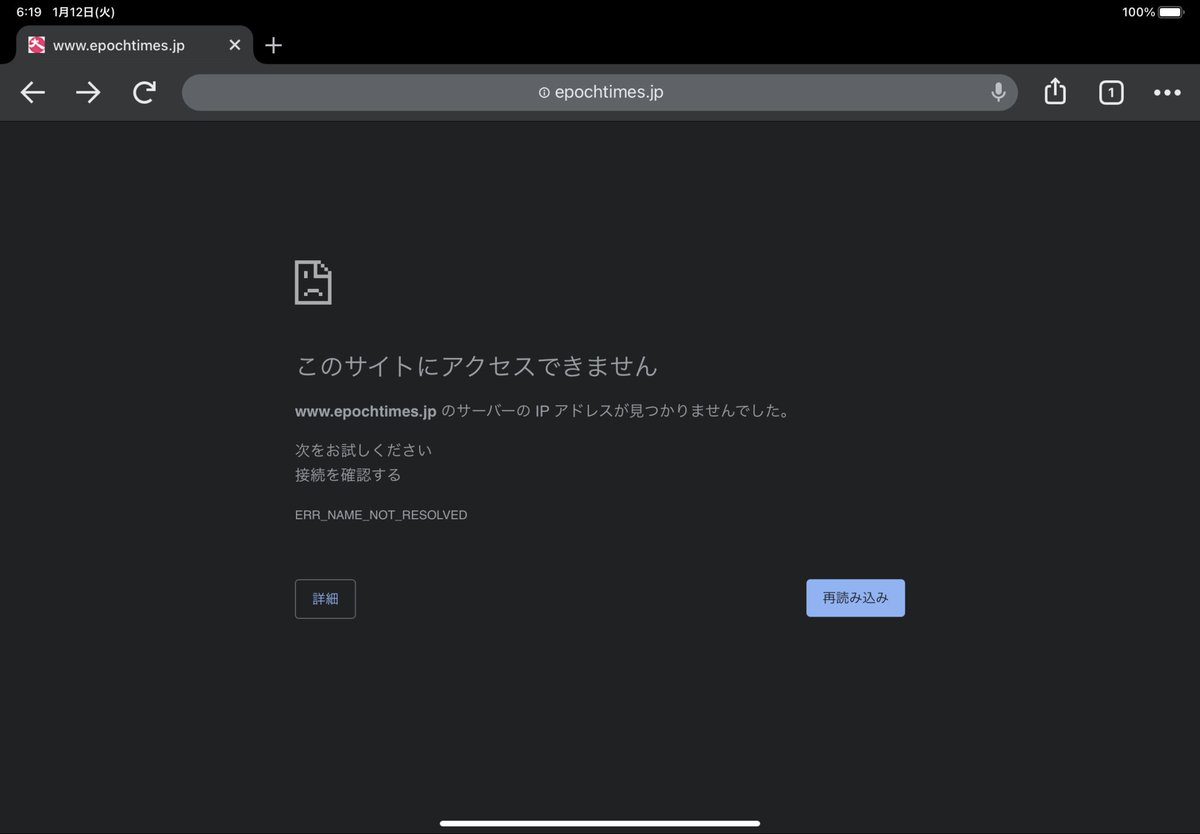Click the bold www.epochtimes.jp text in the error message
Image resolution: width=1200 pixels, height=834 pixels.
point(366,411)
